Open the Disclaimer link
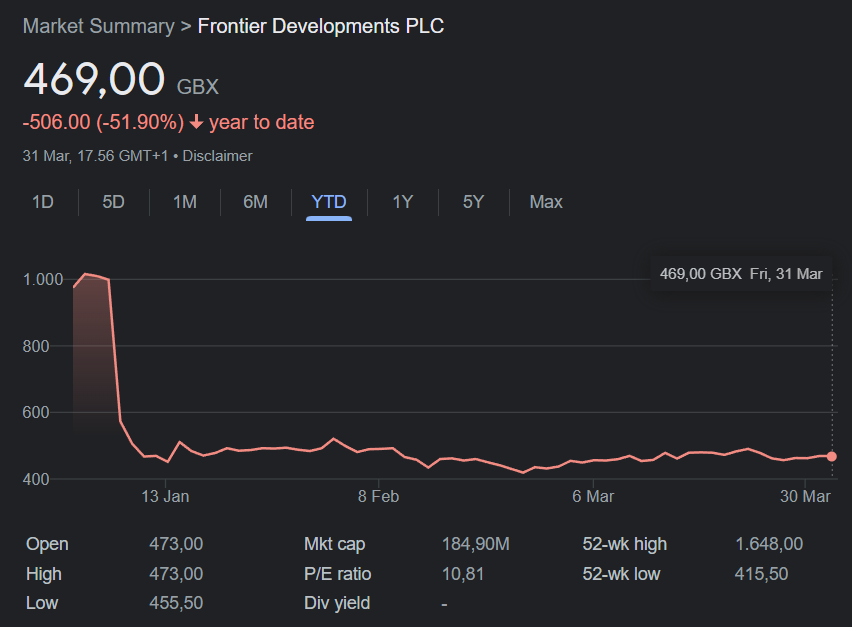Image resolution: width=852 pixels, height=627 pixels. pos(217,156)
